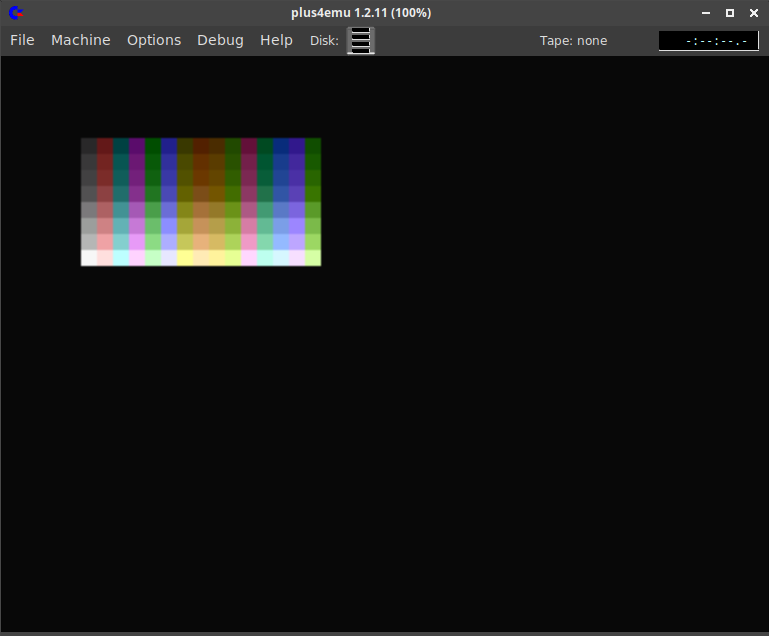
Task: Open the File menu
Action: (x=22, y=40)
